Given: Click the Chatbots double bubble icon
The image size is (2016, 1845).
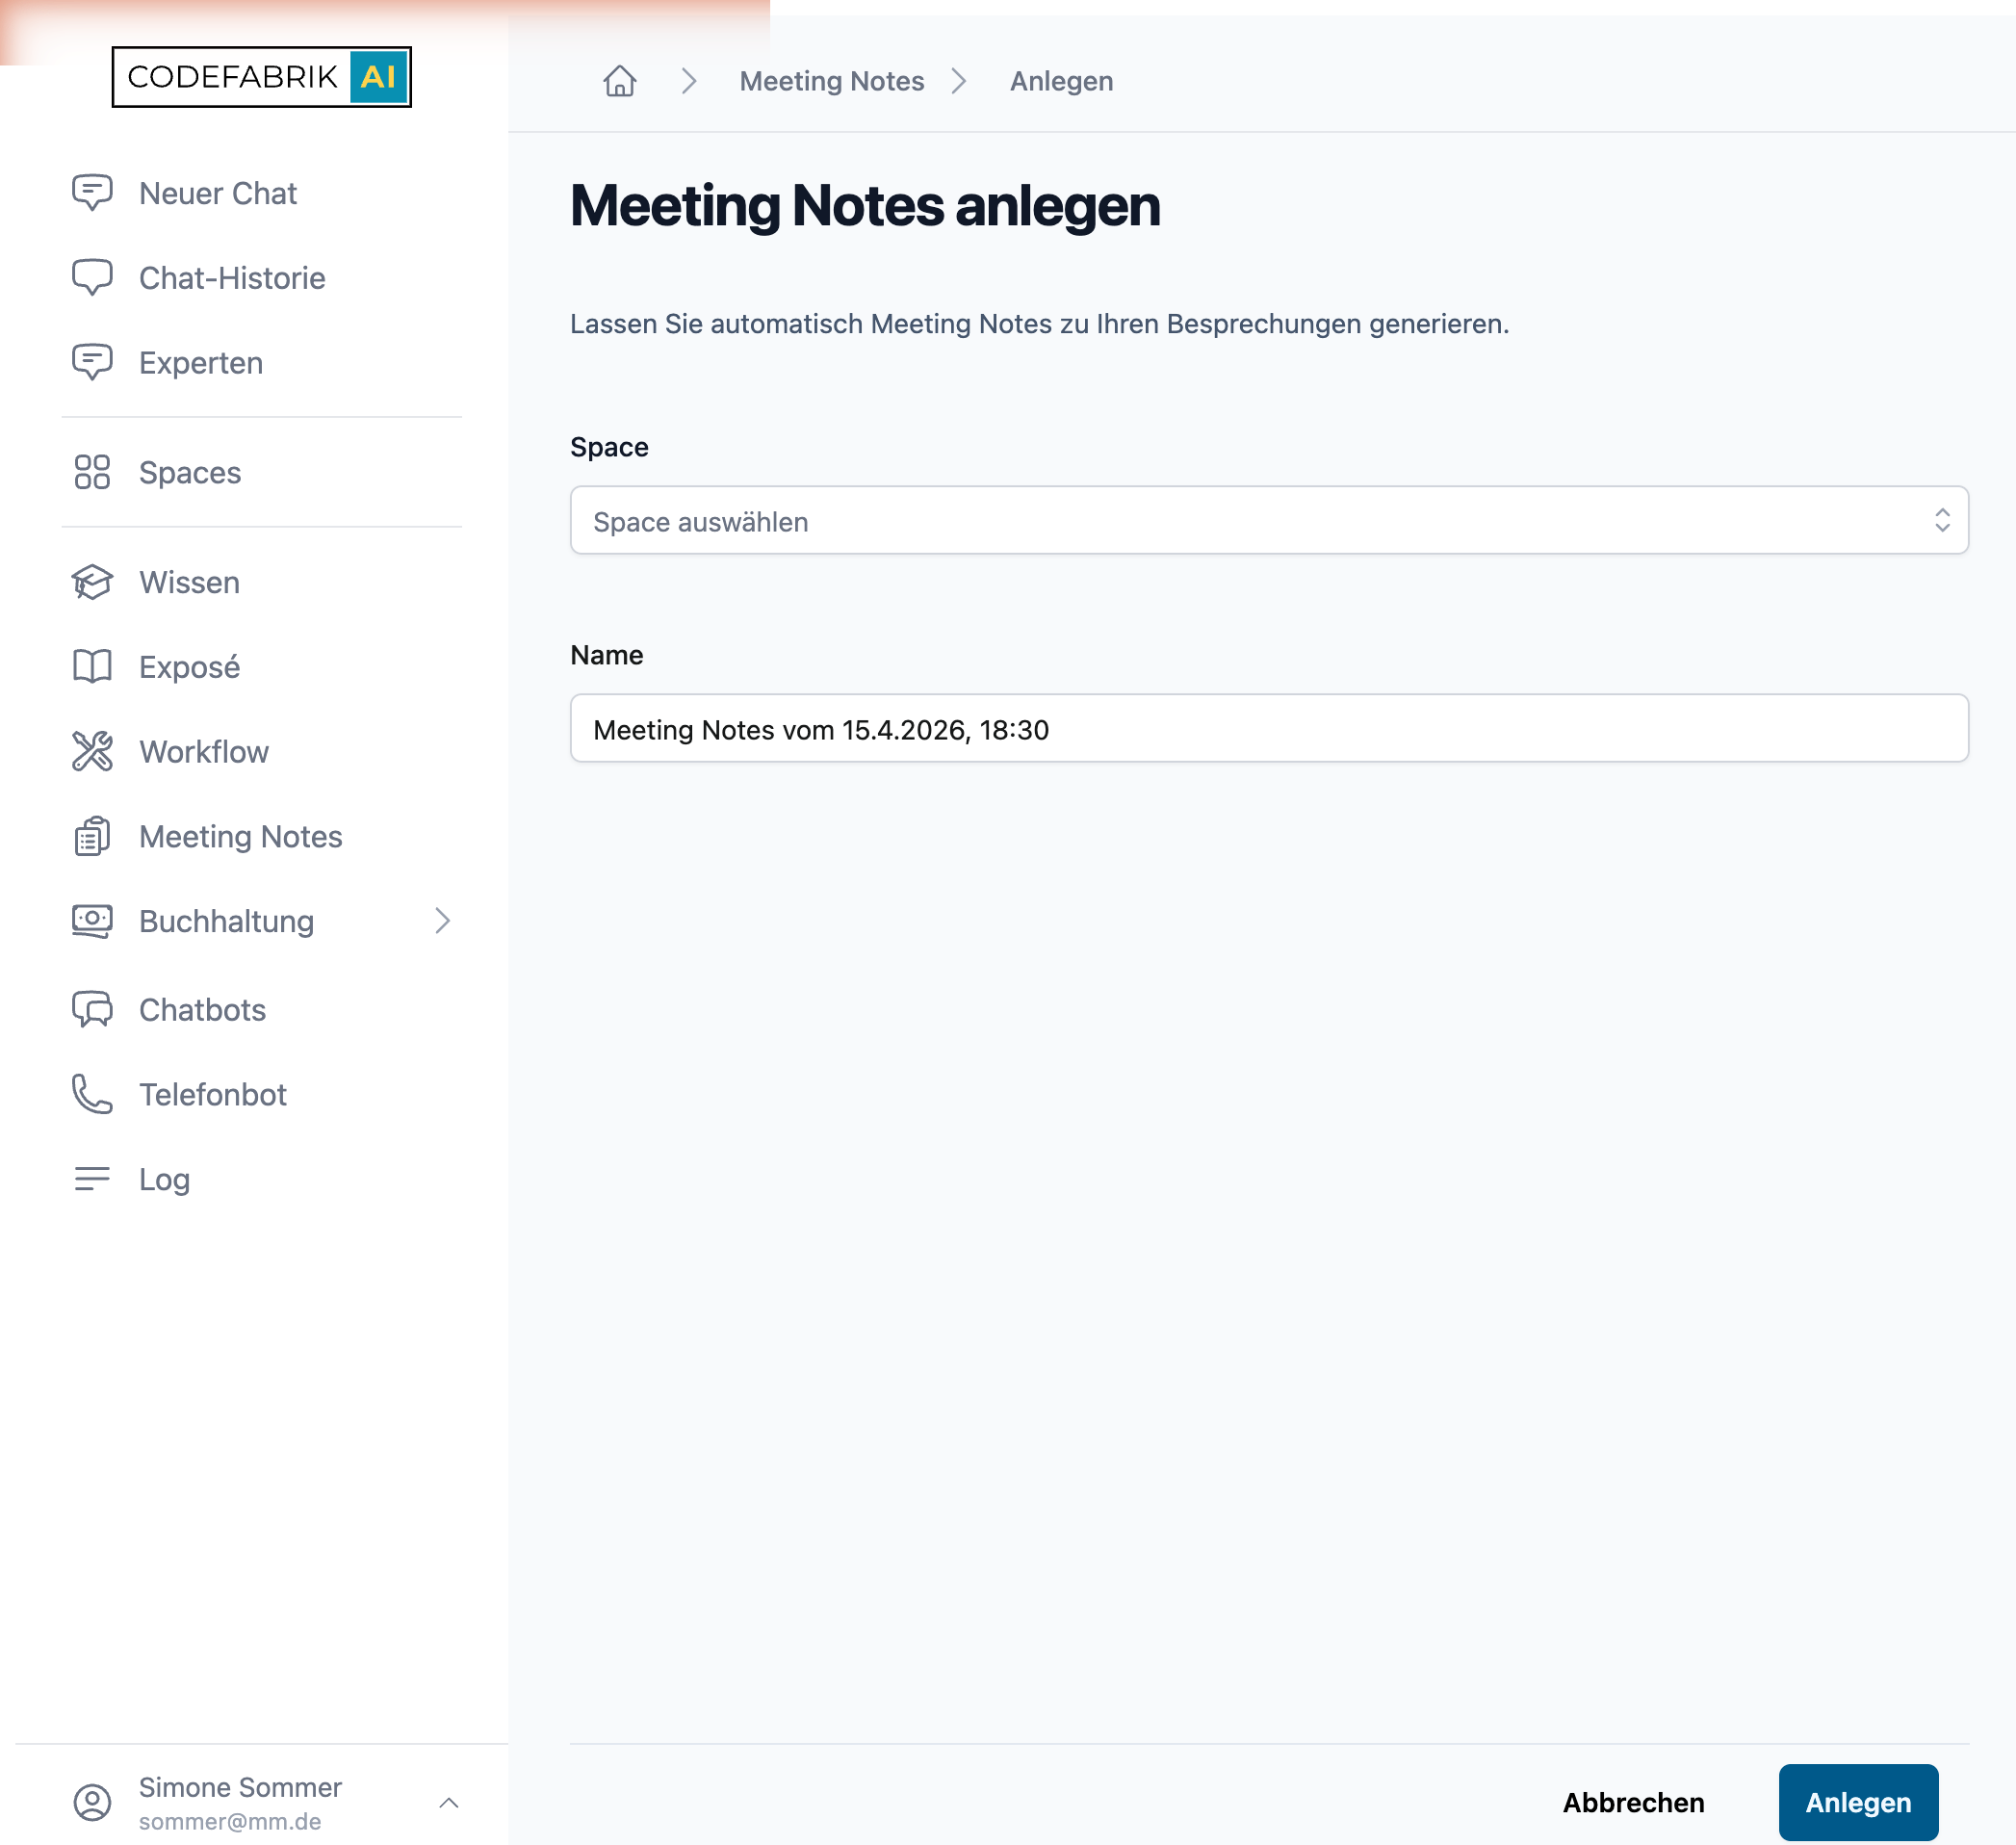Looking at the screenshot, I should point(92,1010).
